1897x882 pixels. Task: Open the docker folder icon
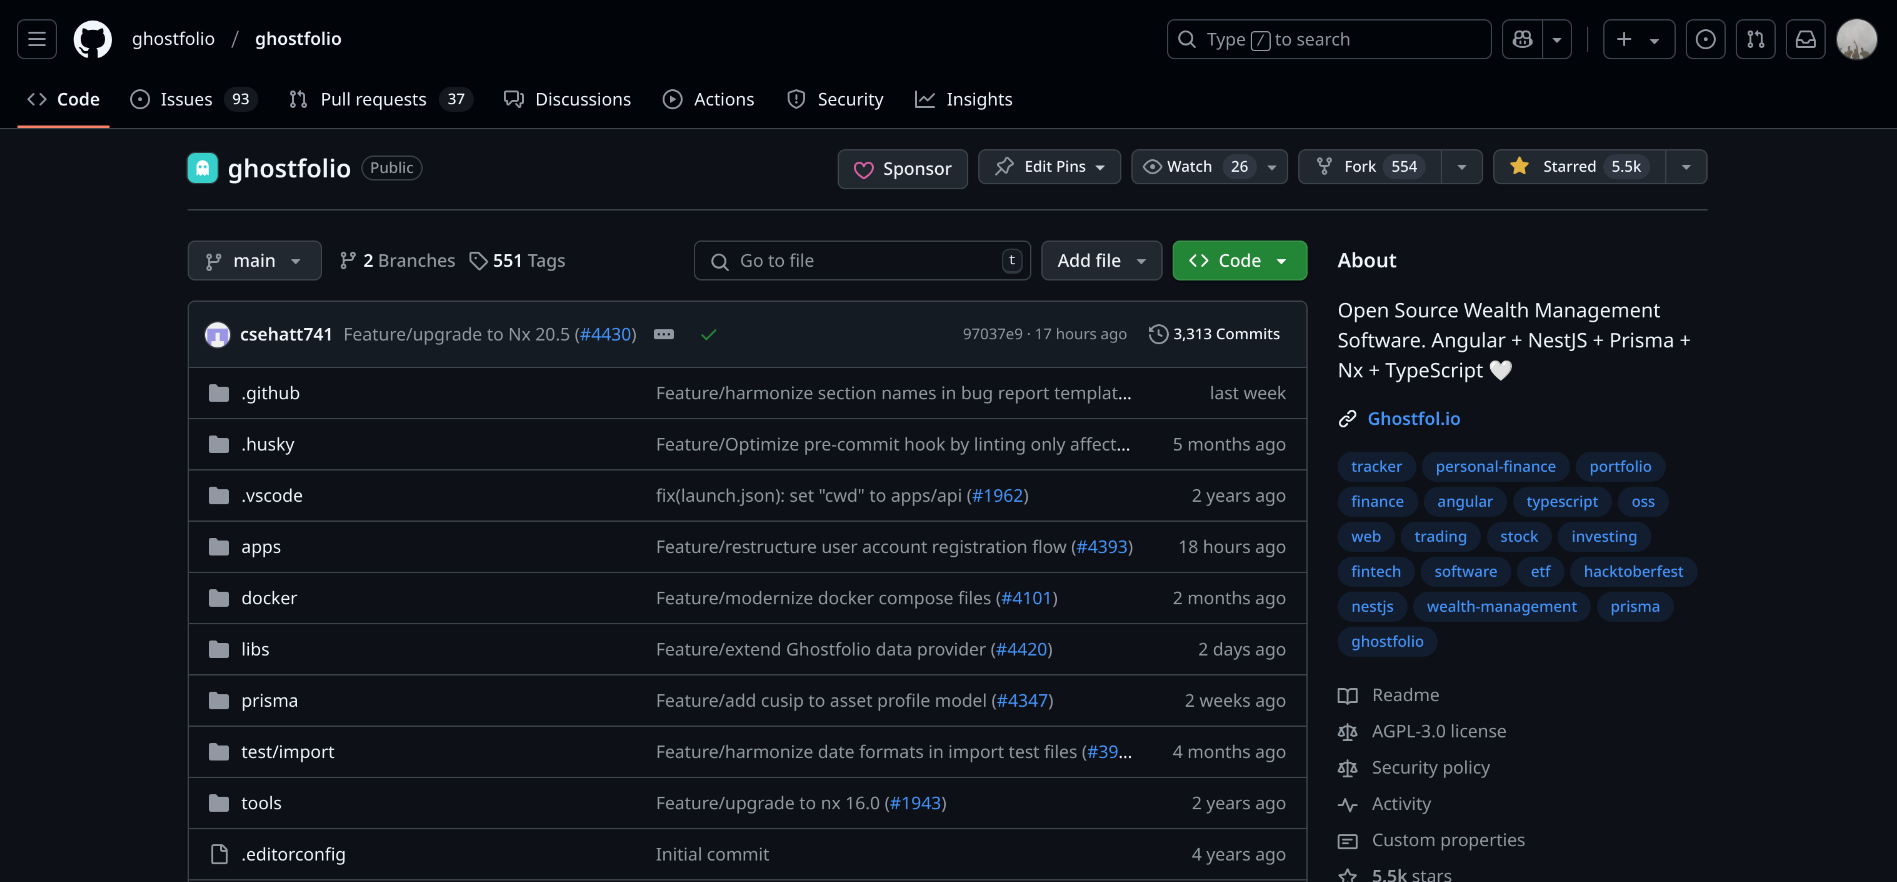click(x=219, y=598)
